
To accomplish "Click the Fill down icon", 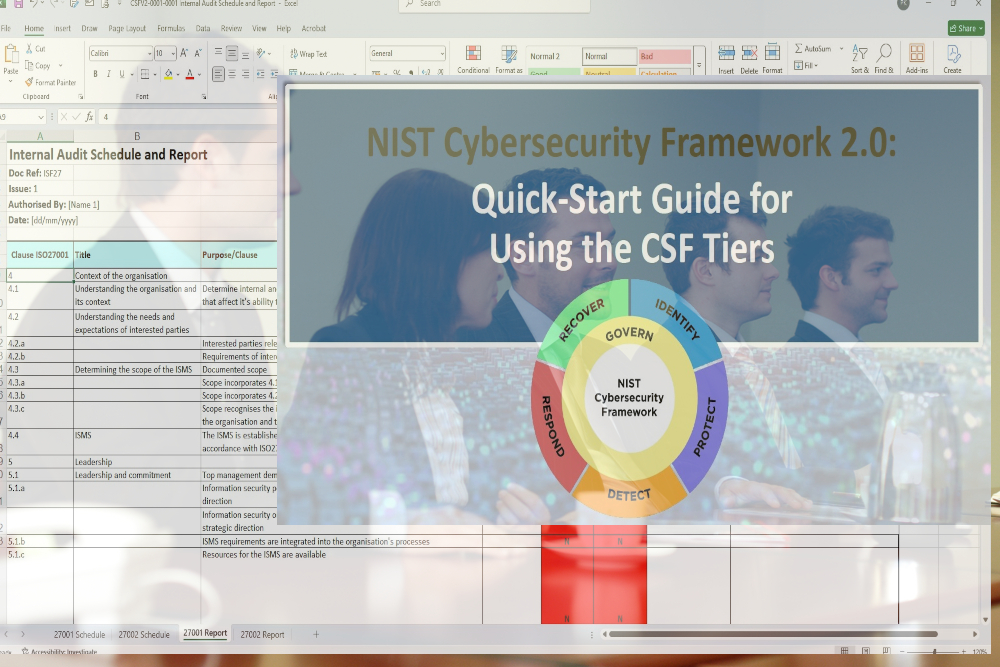I will click(798, 65).
